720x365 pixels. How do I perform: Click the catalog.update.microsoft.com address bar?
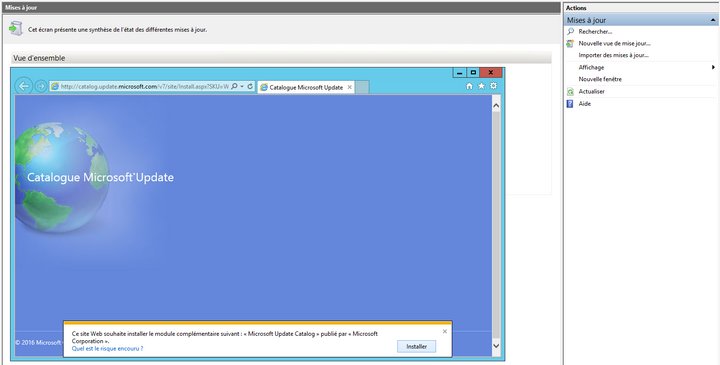145,86
